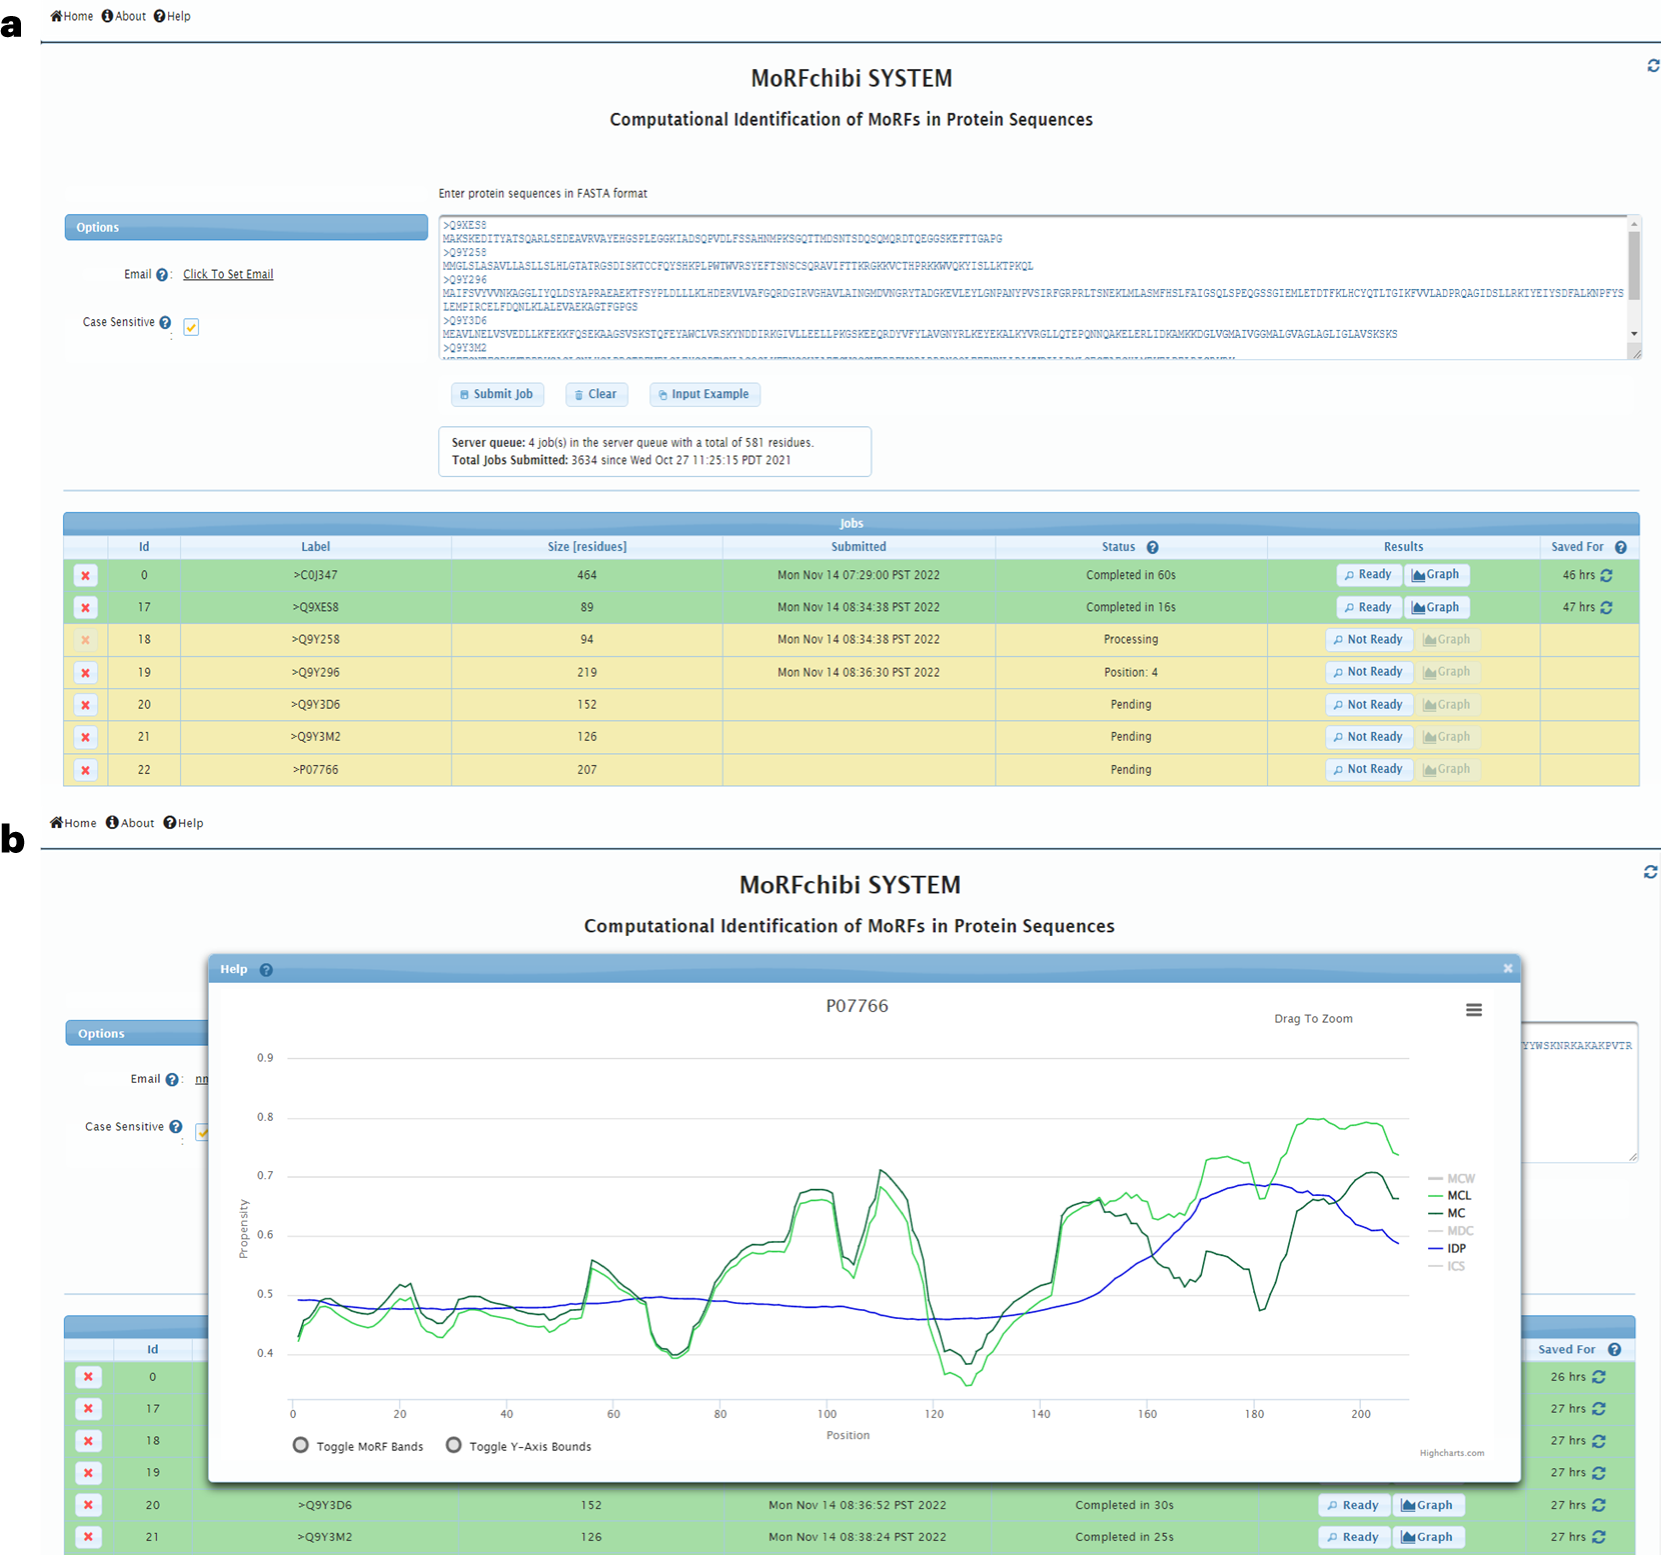The height and width of the screenshot is (1555, 1661).
Task: Open Graph for job >C0J347
Action: click(x=1436, y=575)
